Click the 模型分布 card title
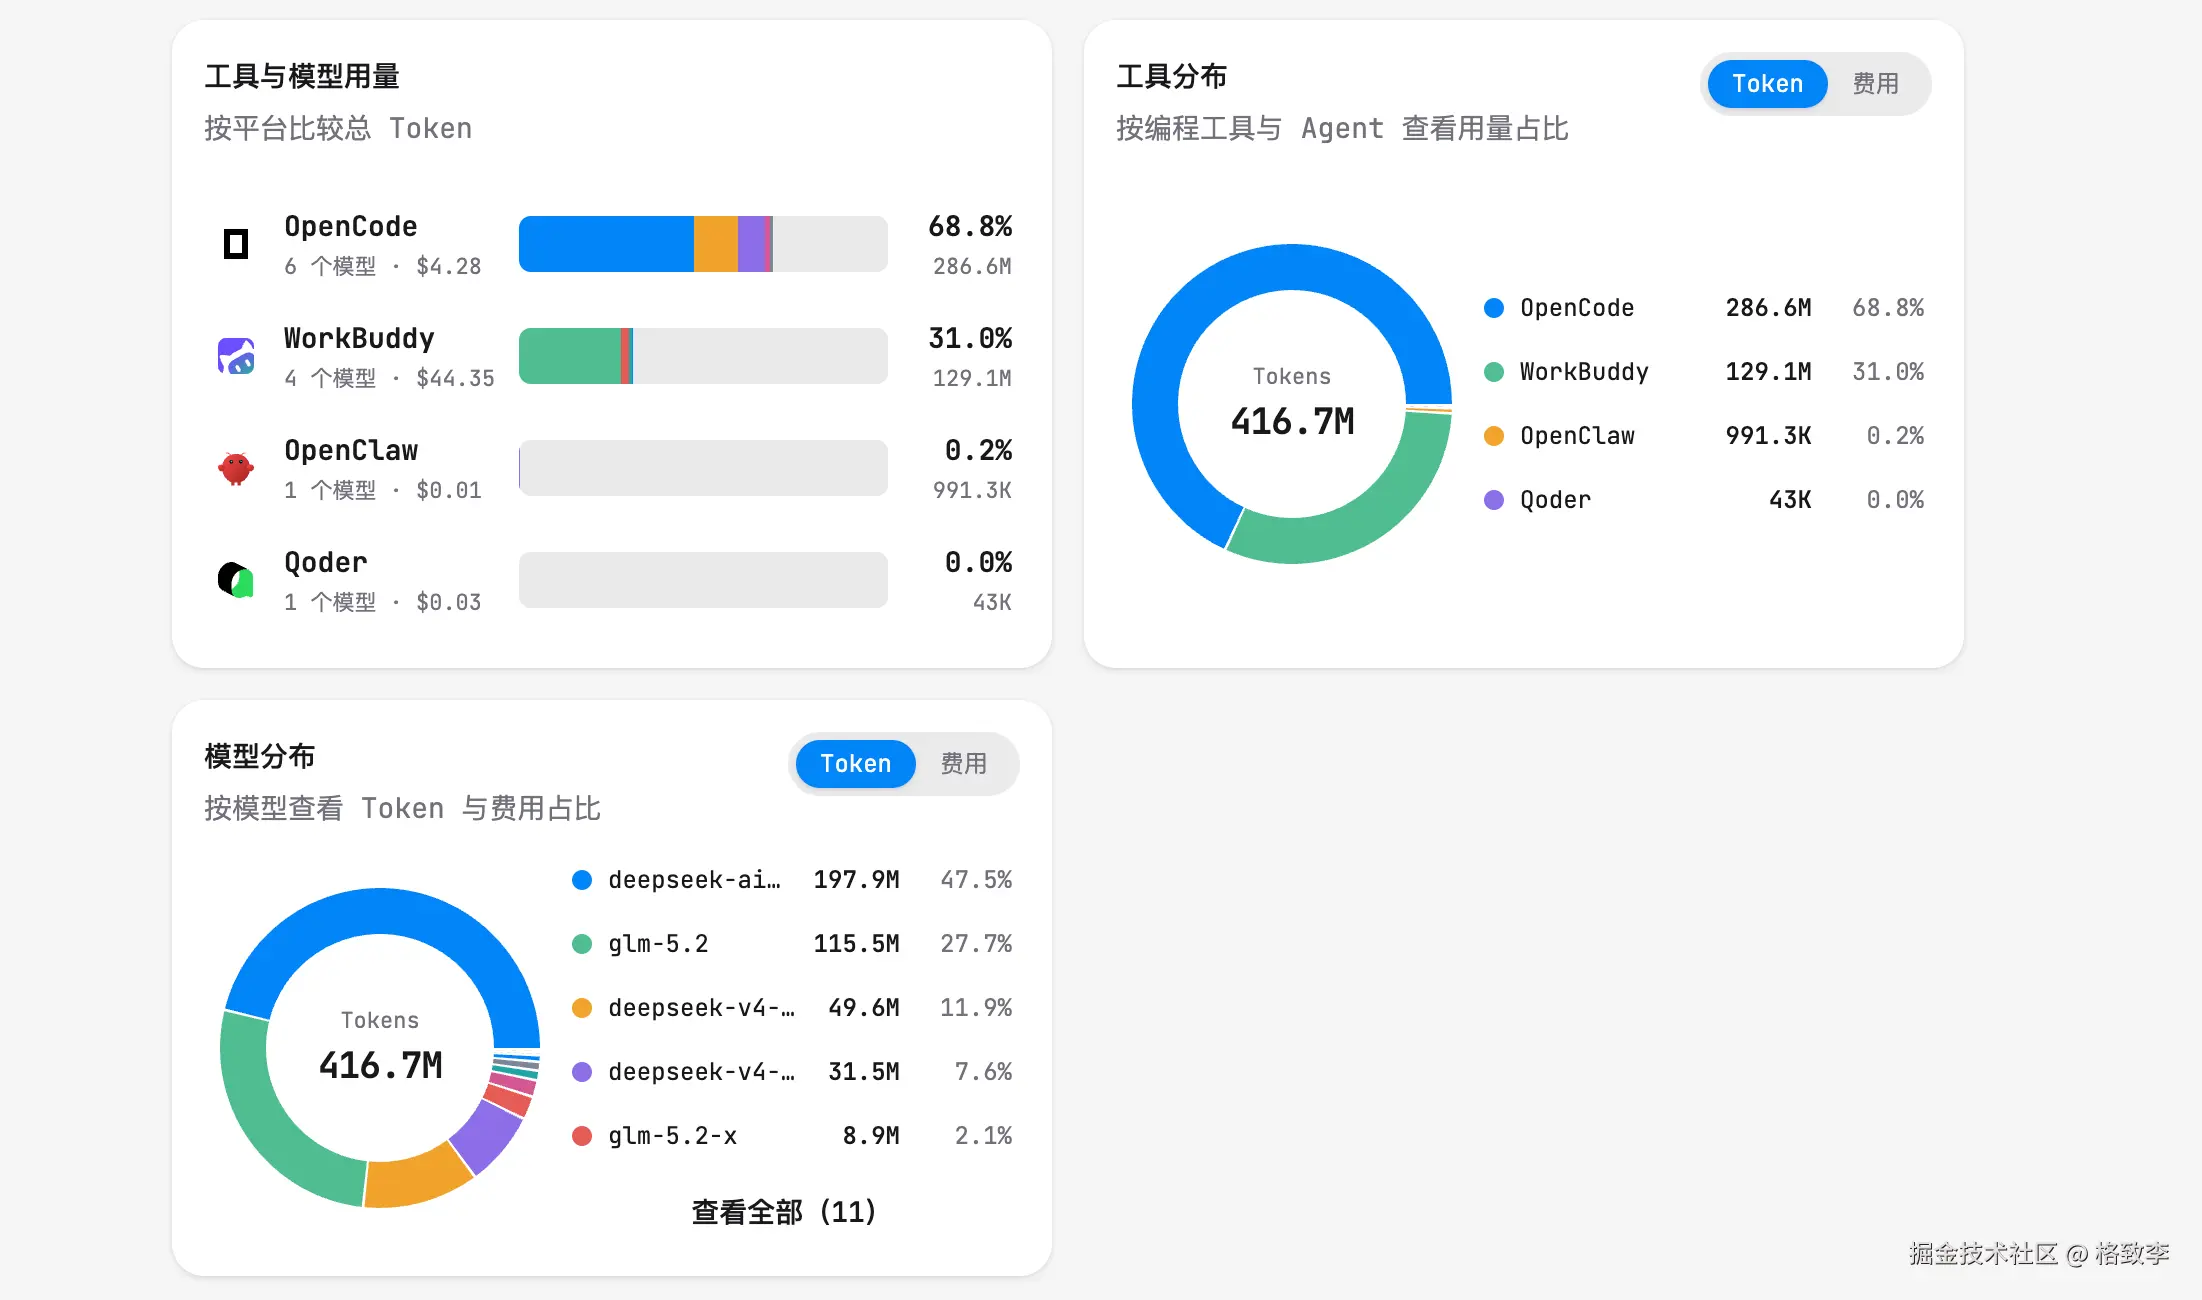Viewport: 2202px width, 1300px height. [x=260, y=756]
